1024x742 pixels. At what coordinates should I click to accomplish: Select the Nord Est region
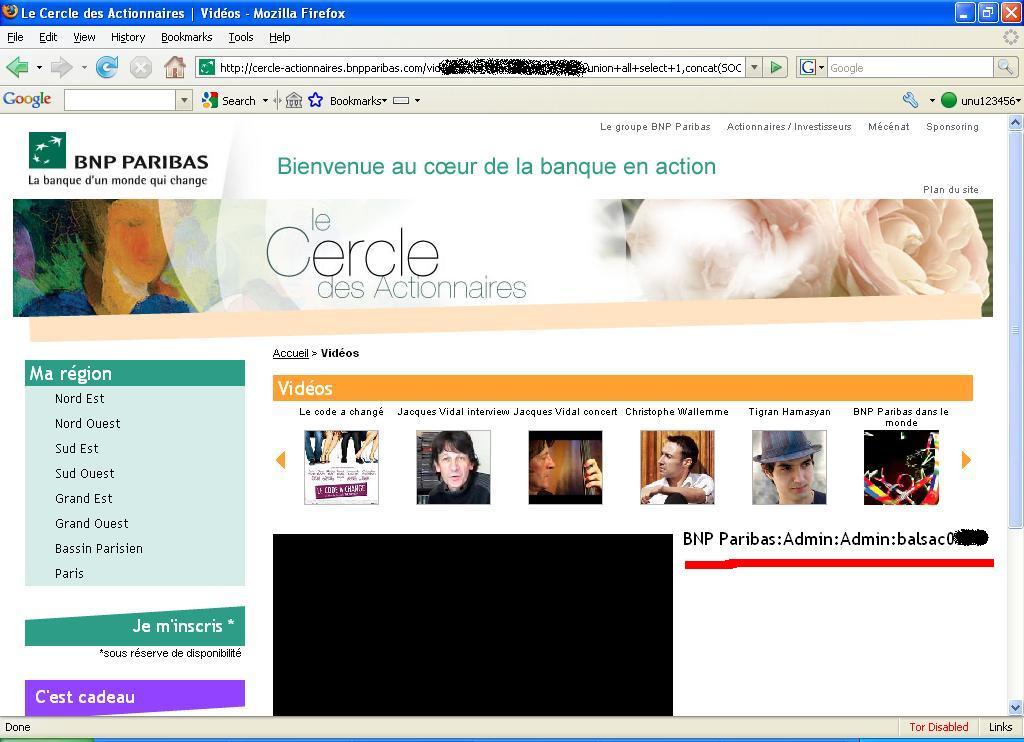80,398
